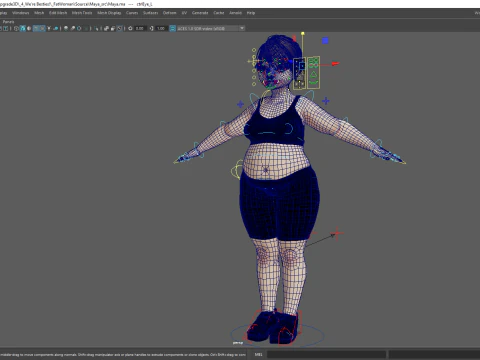Viewport: 480px width, 360px height.
Task: Open the Mesh Display menu
Action: point(109,13)
